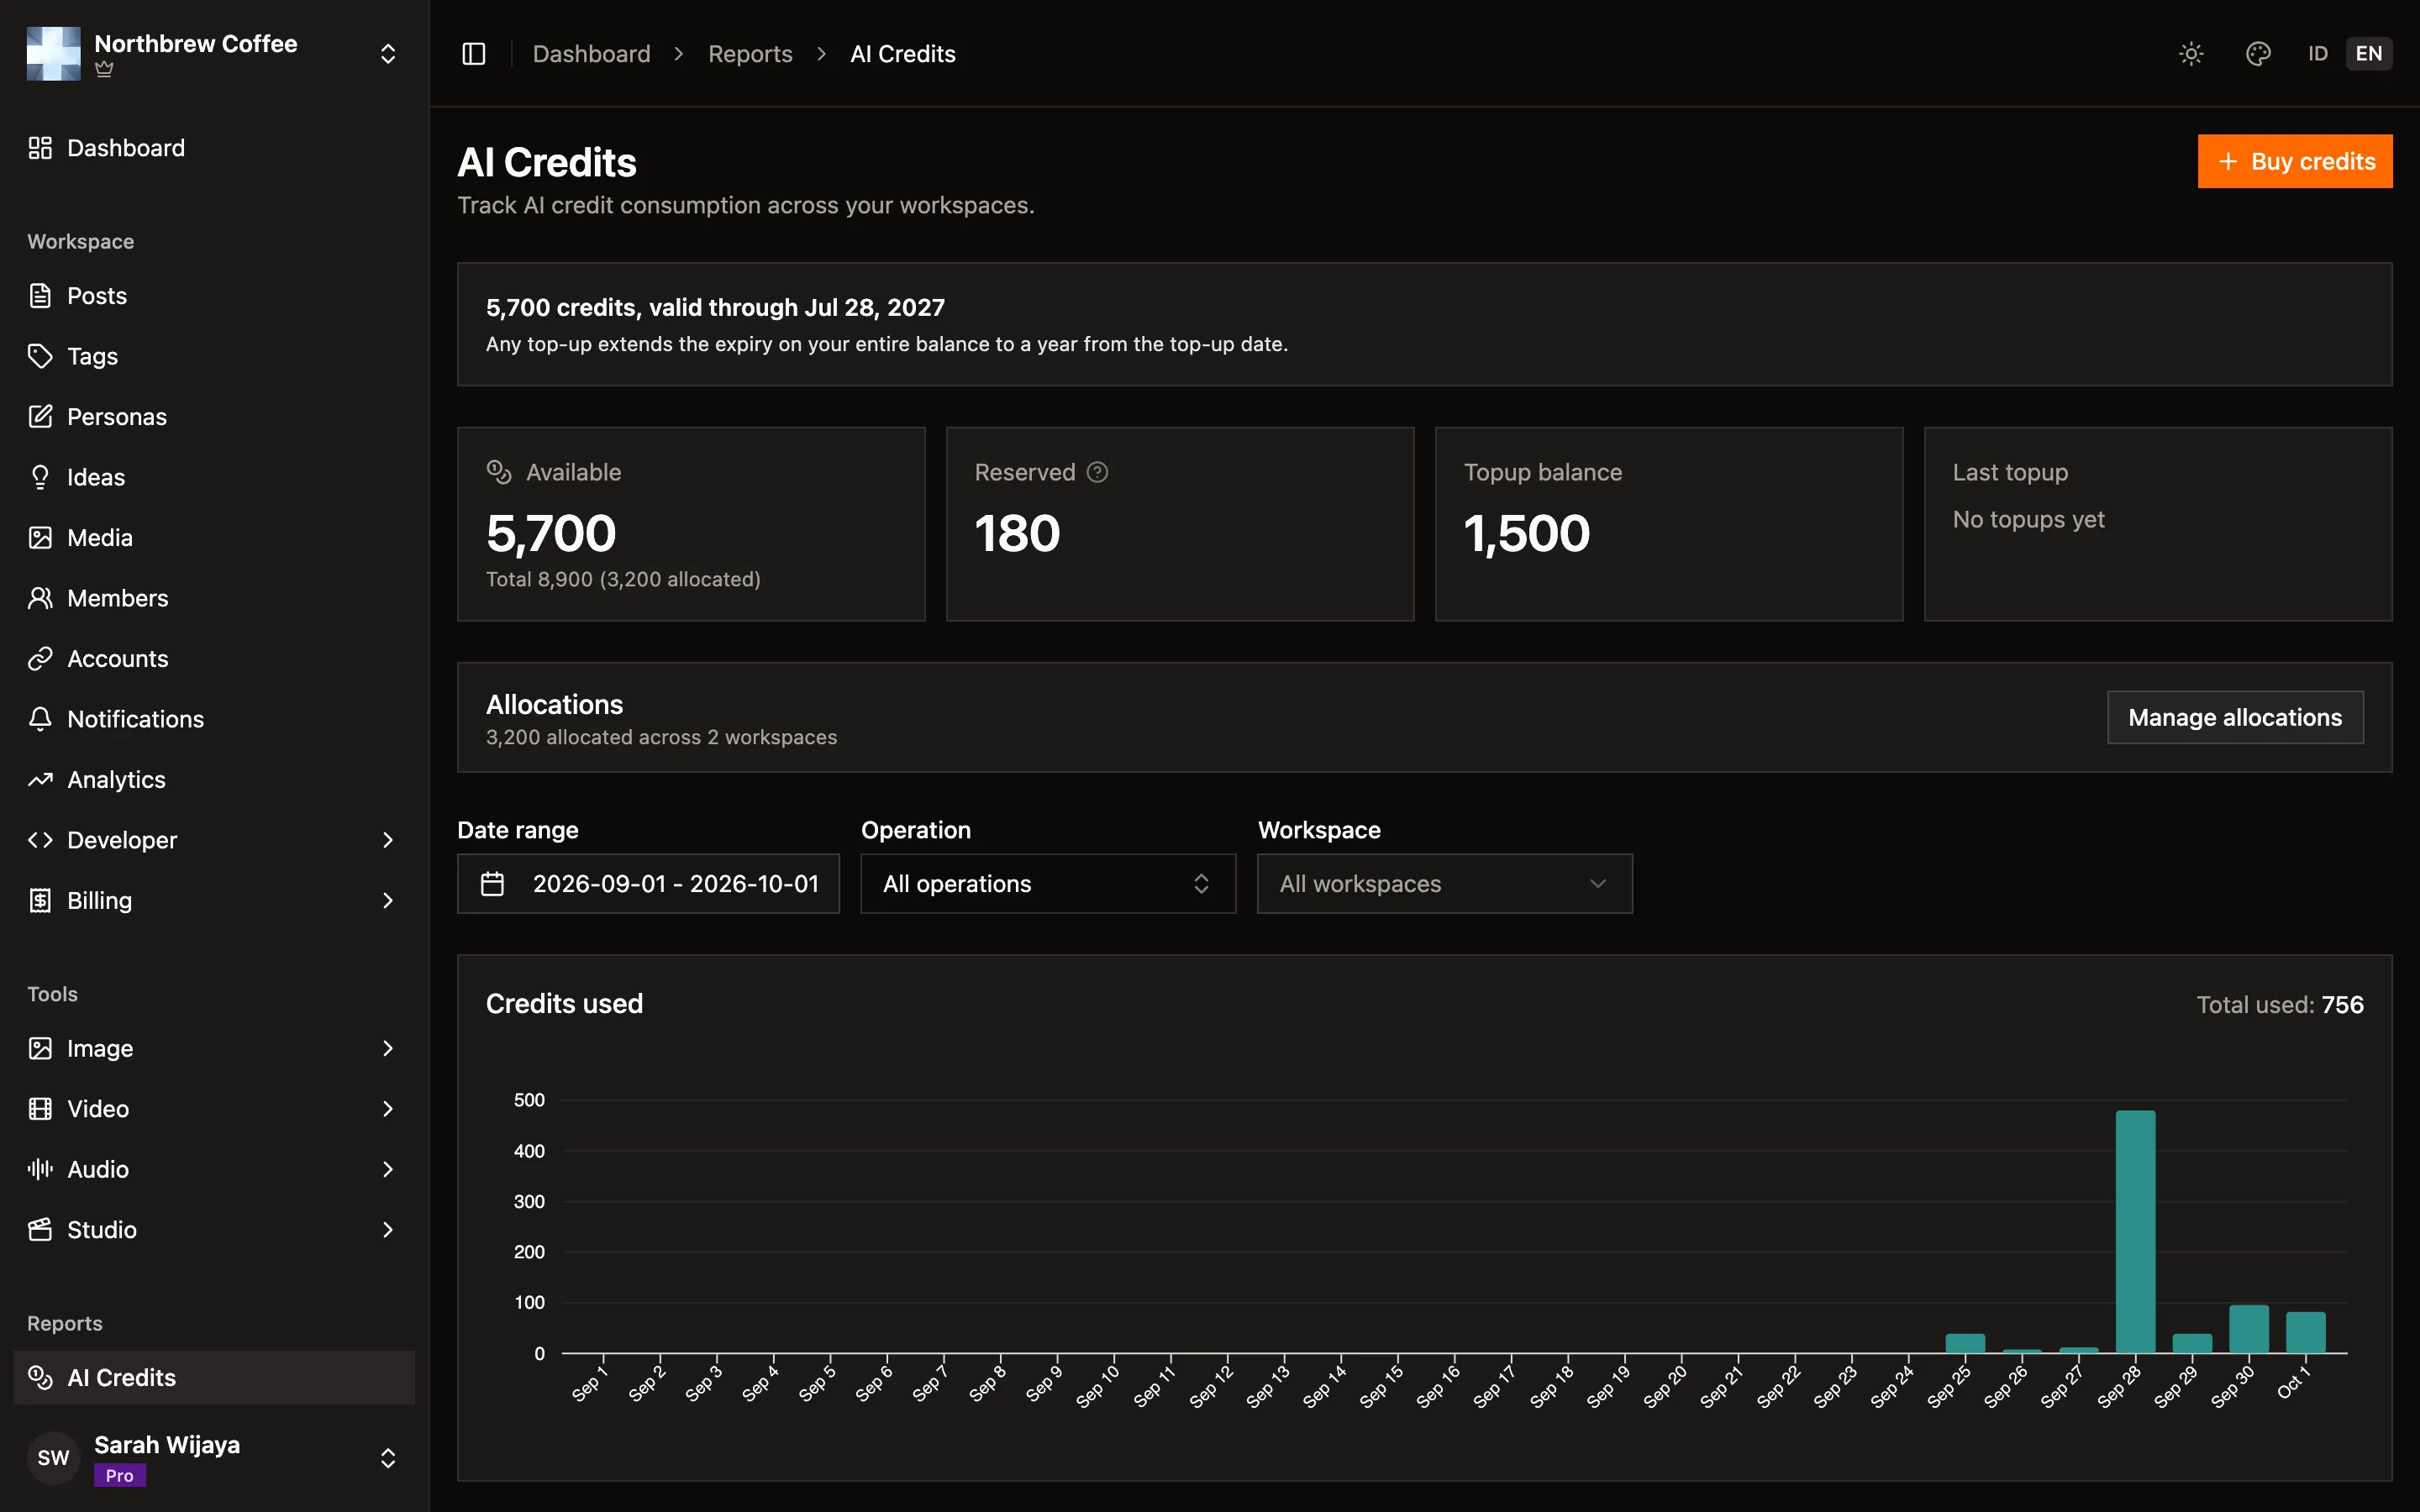The image size is (2420, 1512).
Task: Expand the Studio section
Action: [x=214, y=1230]
